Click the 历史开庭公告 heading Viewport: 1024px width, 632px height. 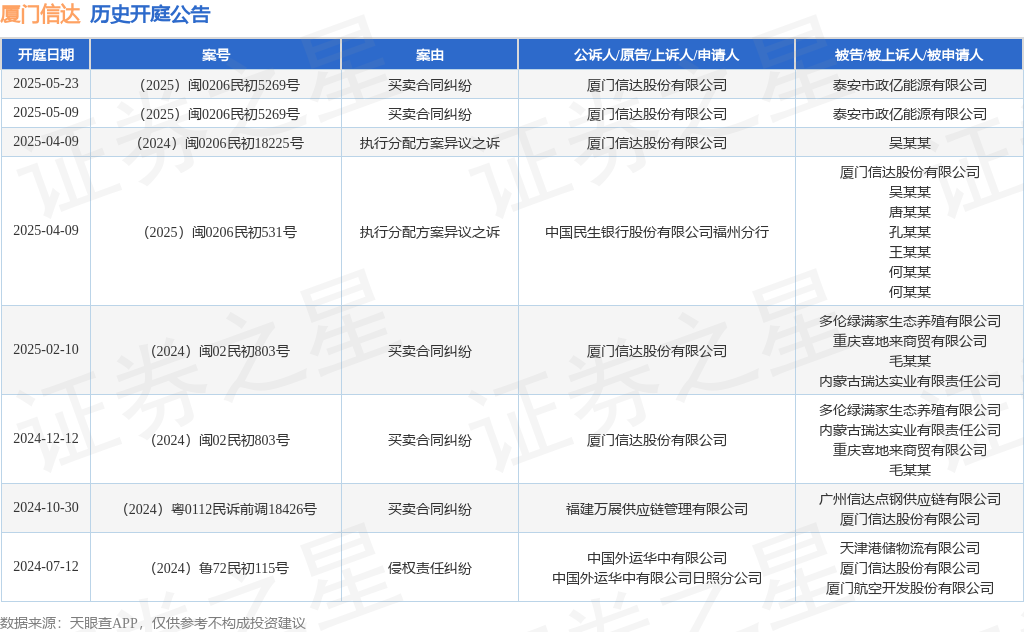tap(150, 14)
